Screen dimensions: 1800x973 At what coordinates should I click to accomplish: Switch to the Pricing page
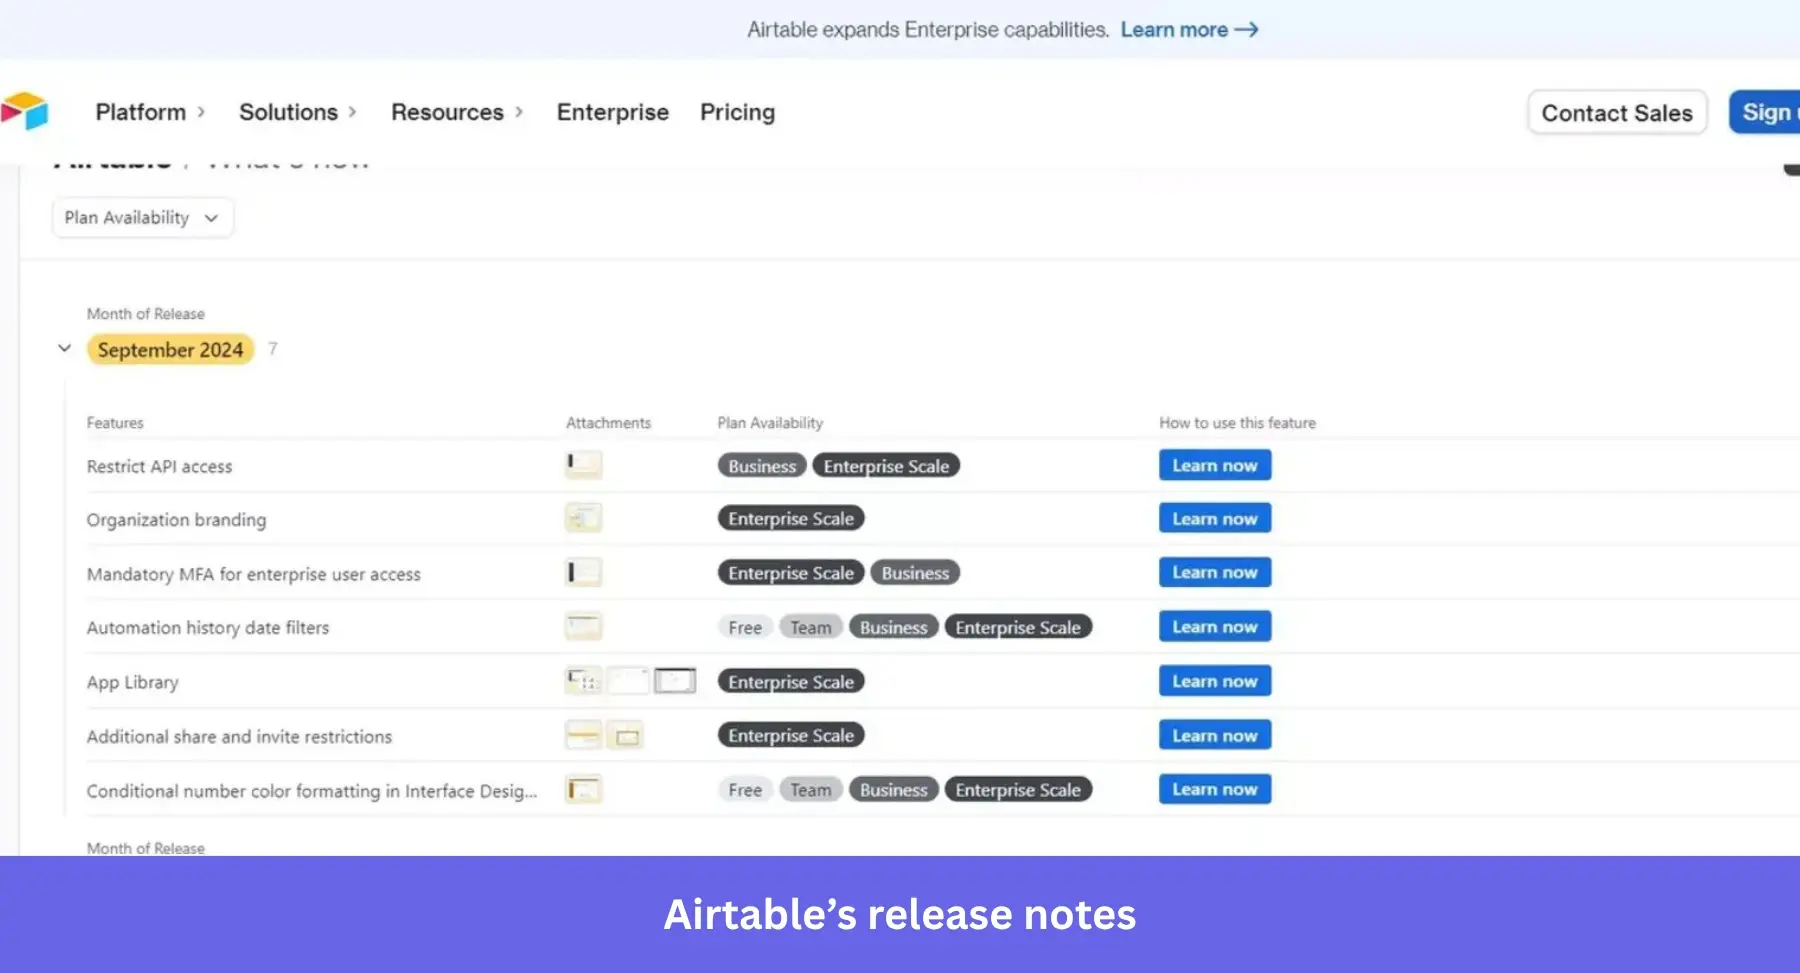(737, 112)
